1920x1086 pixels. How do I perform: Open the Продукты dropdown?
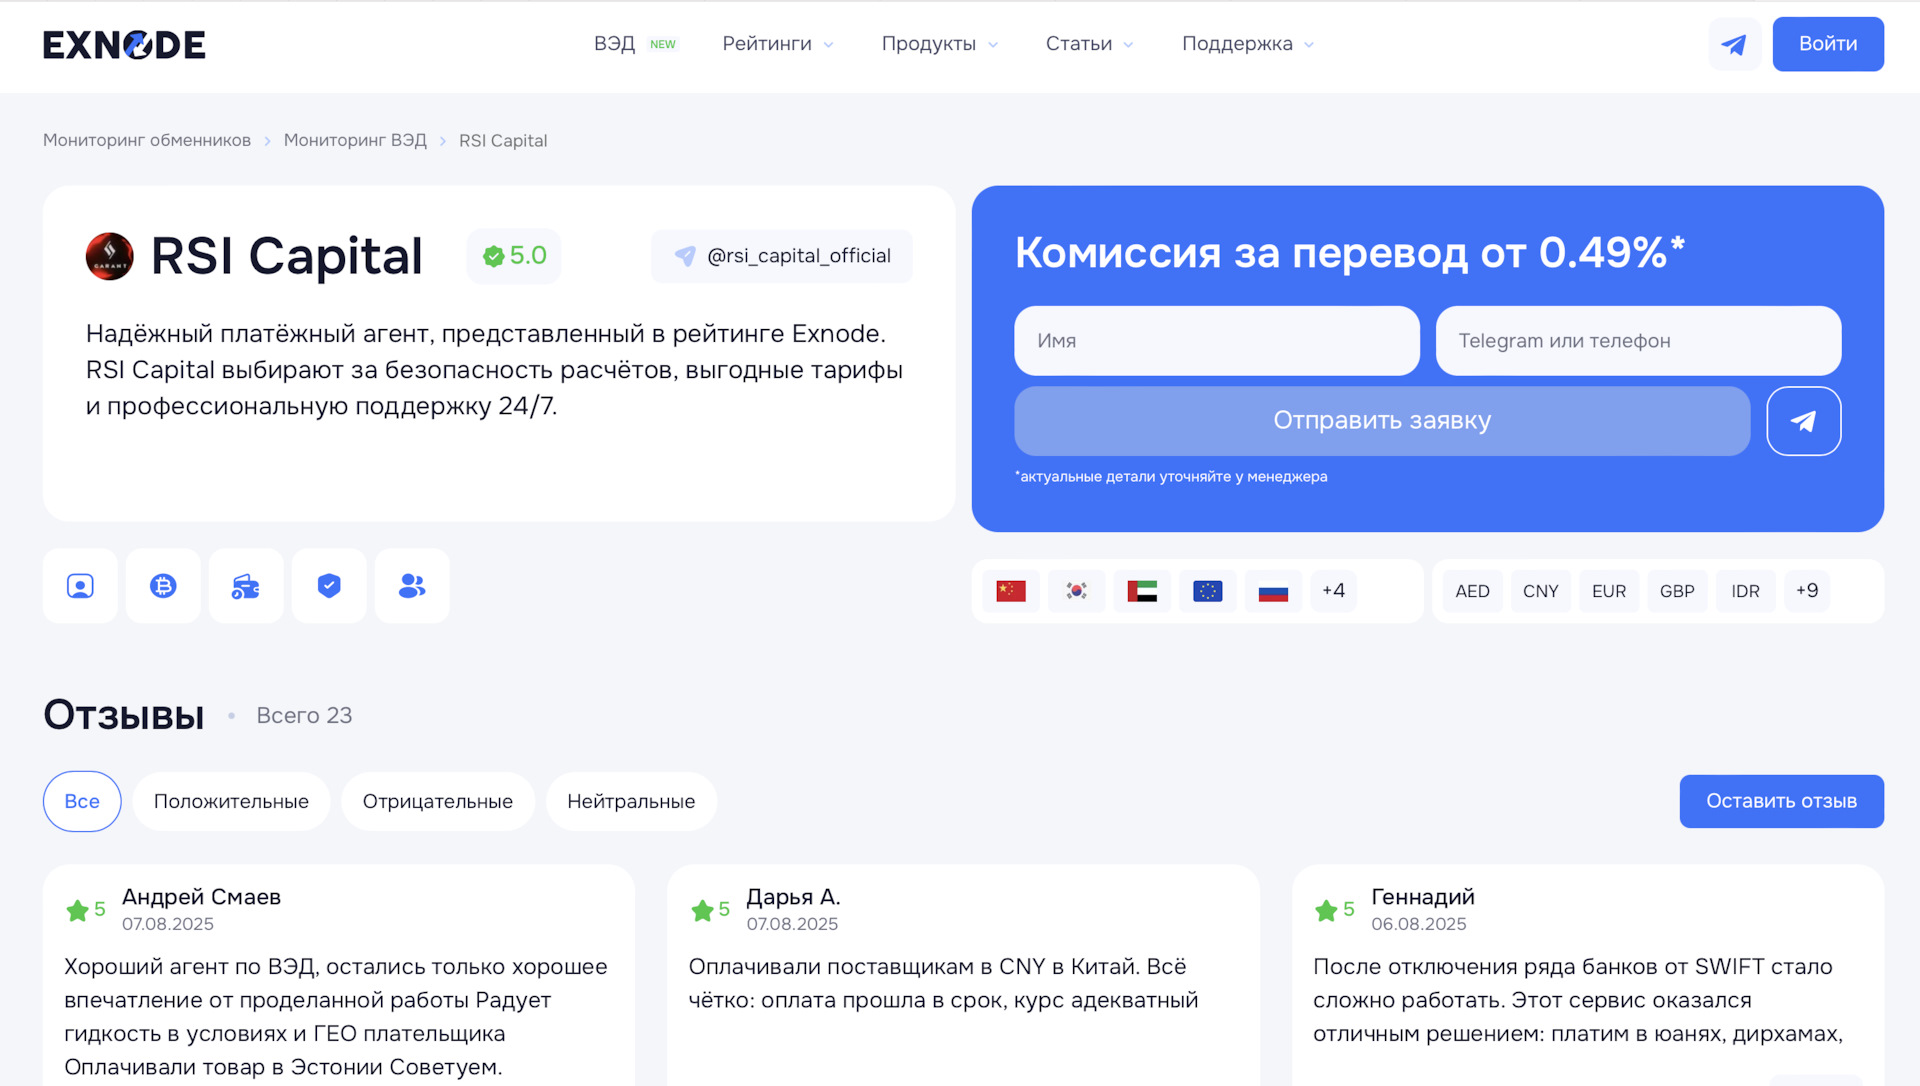[938, 44]
